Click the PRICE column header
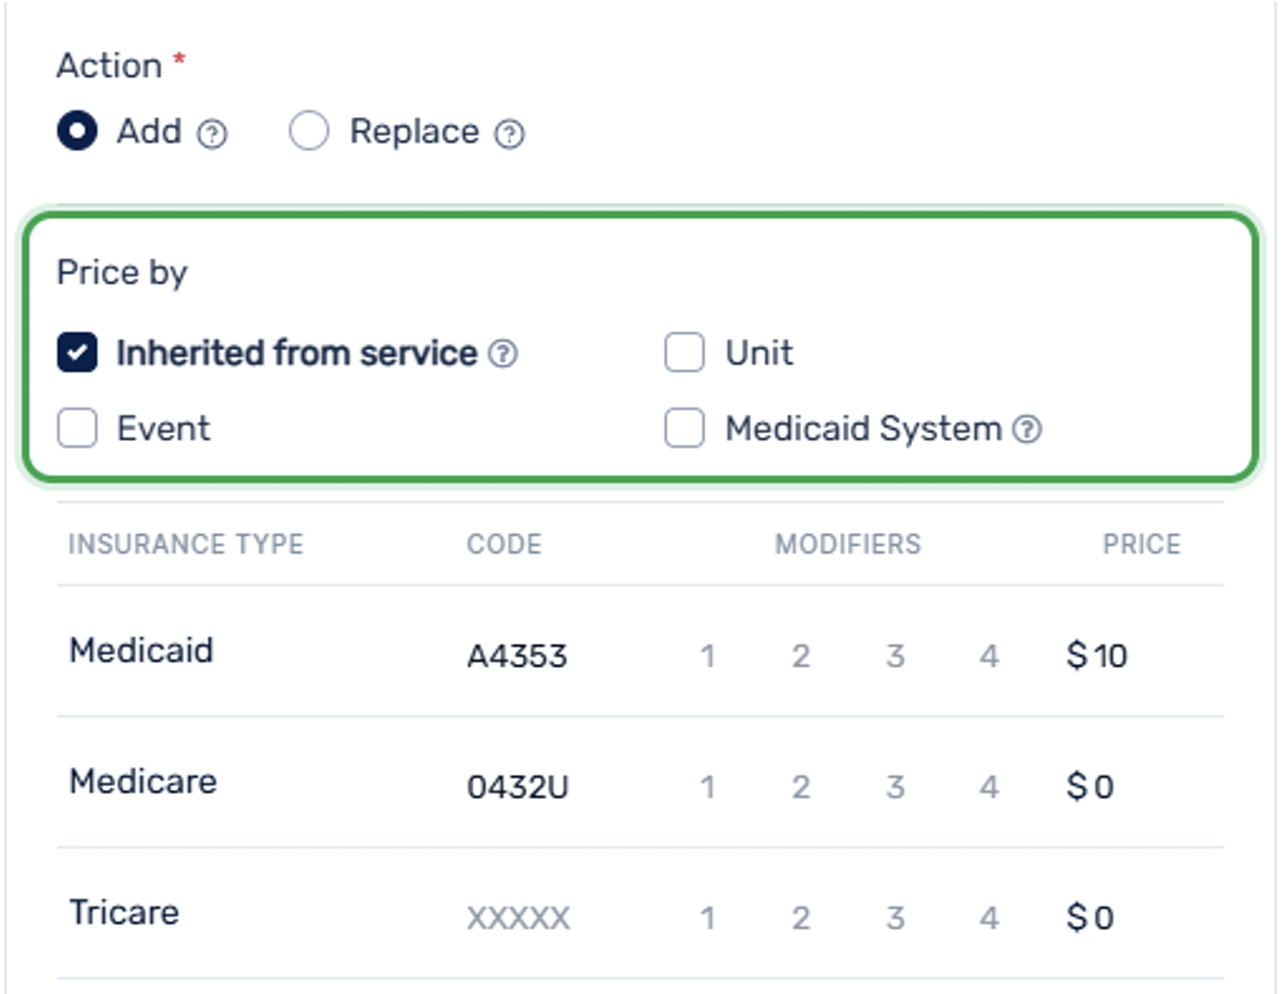The height and width of the screenshot is (994, 1284). click(1142, 544)
